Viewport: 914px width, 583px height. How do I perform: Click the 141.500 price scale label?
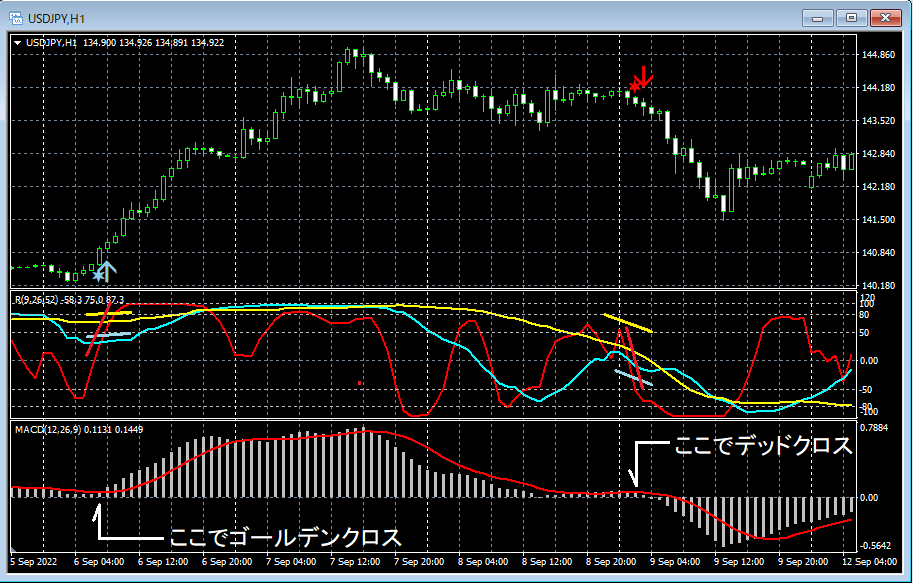tap(878, 220)
